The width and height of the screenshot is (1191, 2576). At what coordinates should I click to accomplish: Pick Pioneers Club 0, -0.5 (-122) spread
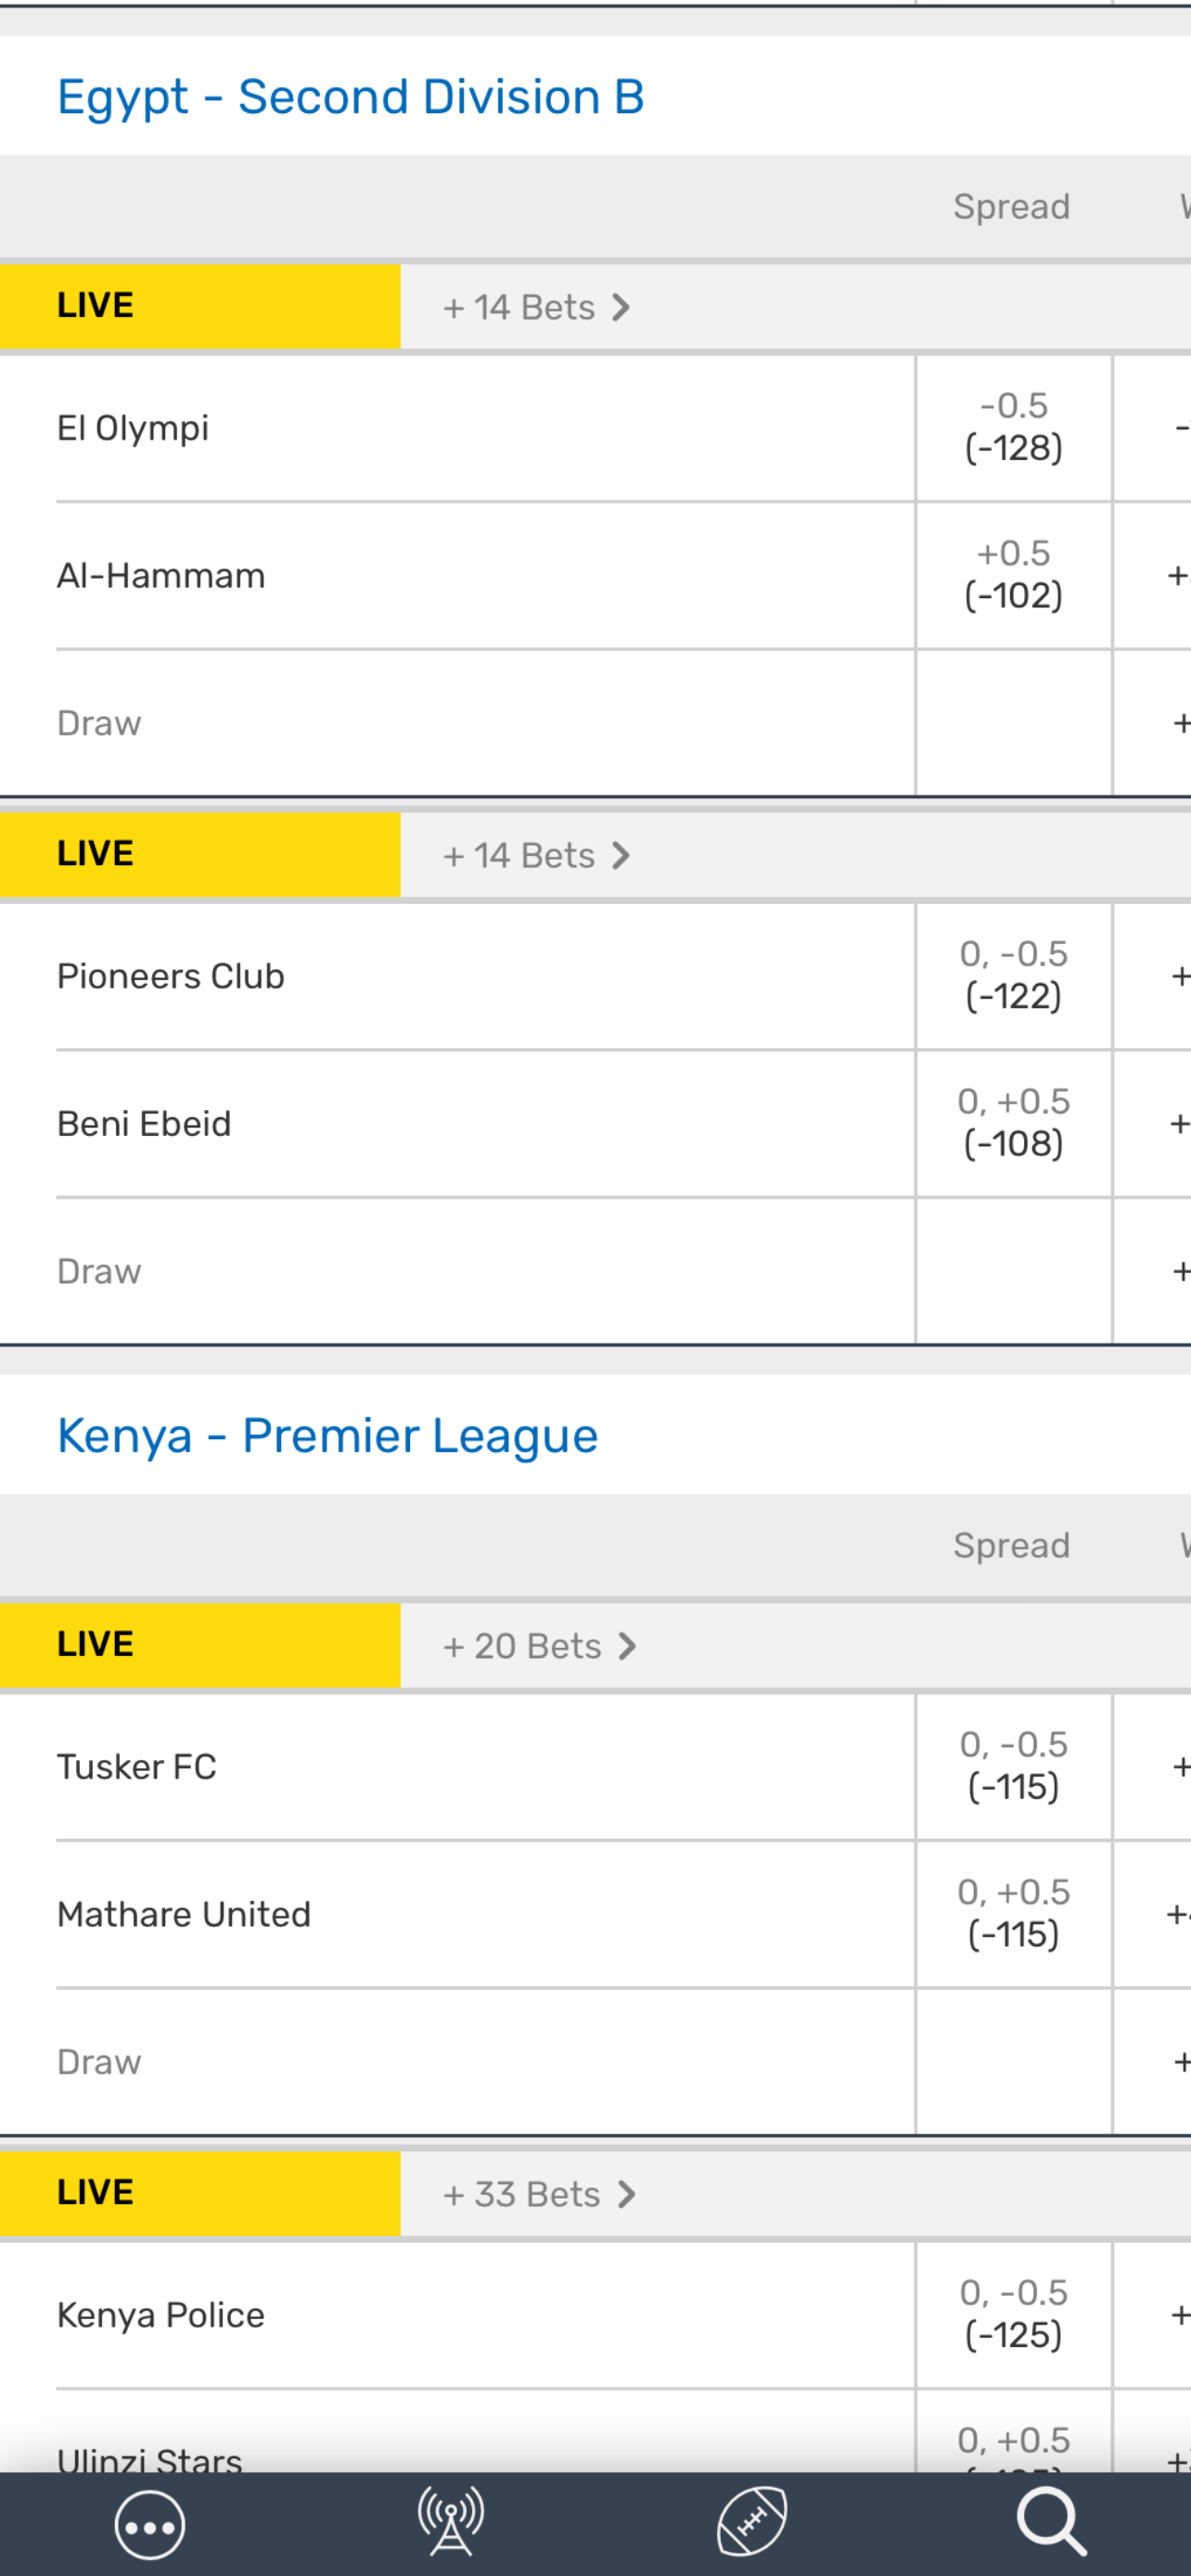click(1013, 975)
